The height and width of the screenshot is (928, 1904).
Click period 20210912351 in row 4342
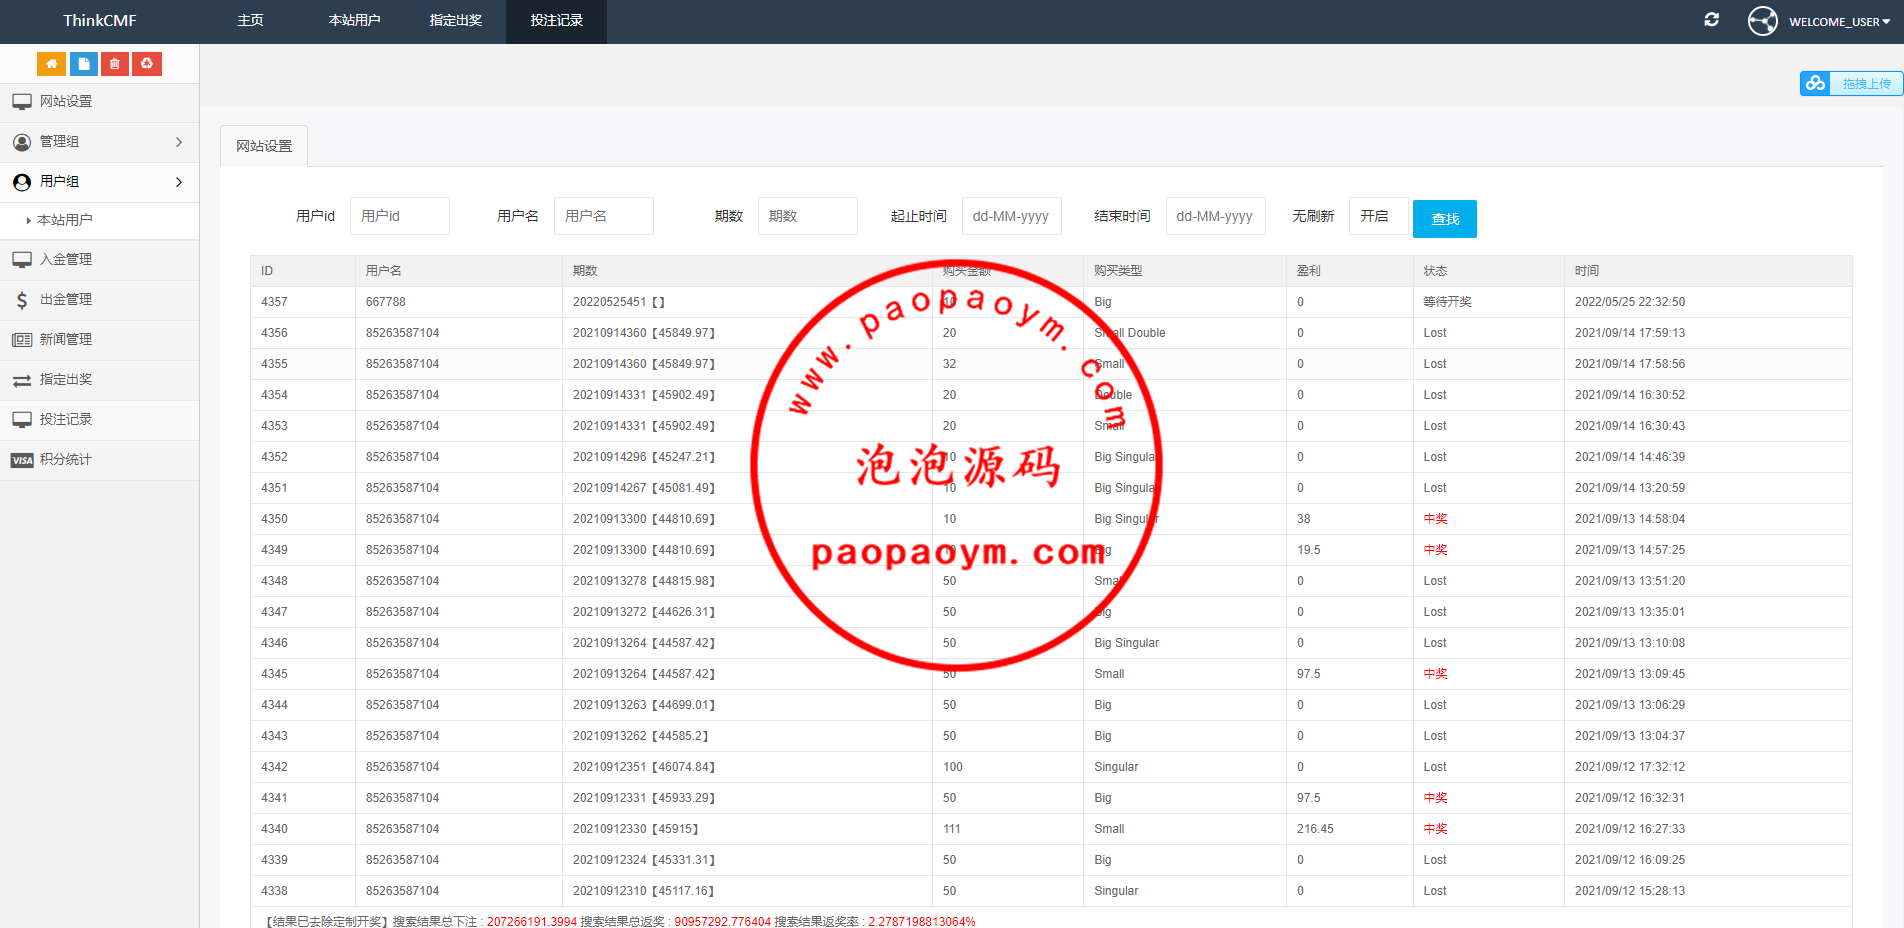[x=610, y=767]
